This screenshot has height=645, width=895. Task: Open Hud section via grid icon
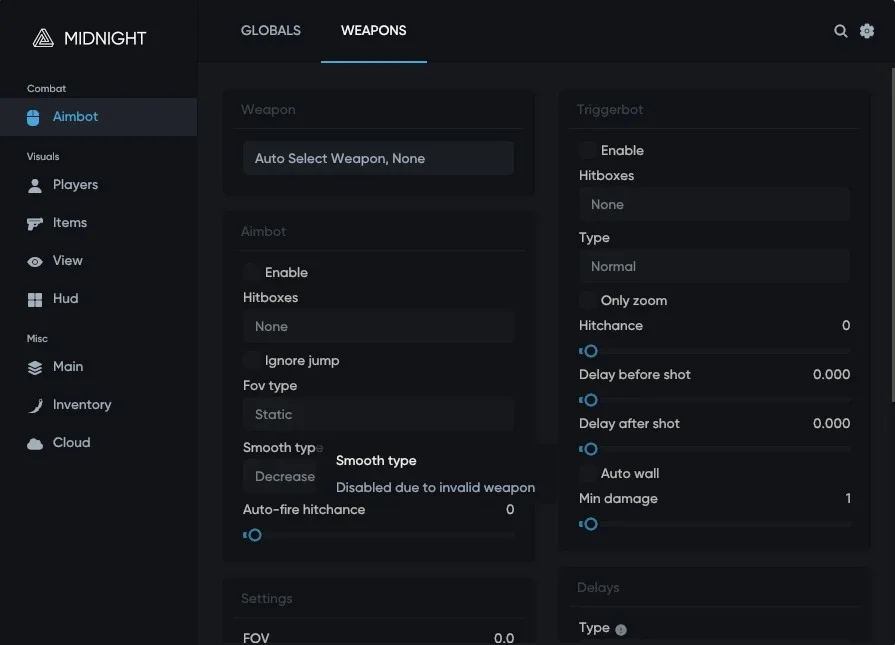pos(35,300)
